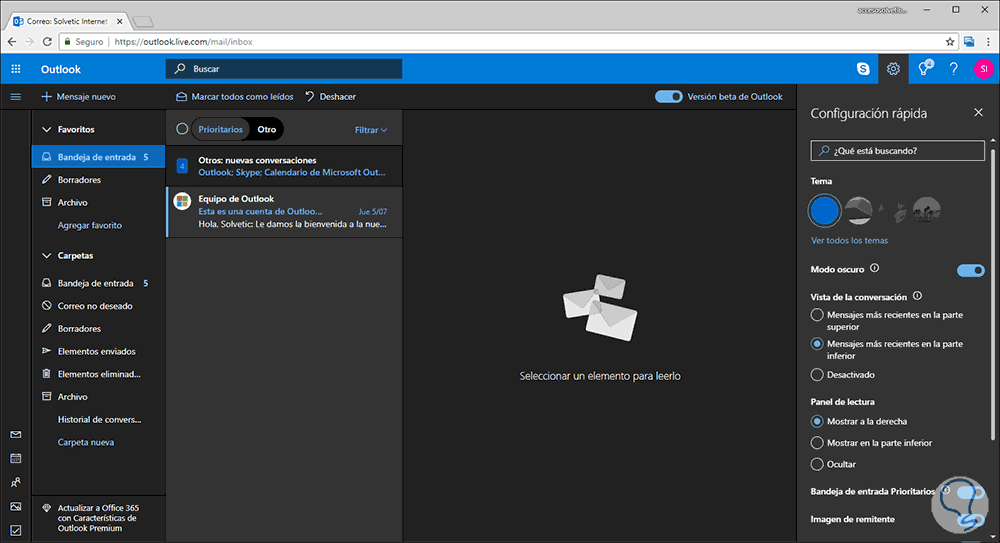Collapse the Carpetas section
Image resolution: width=1000 pixels, height=543 pixels.
point(47,256)
